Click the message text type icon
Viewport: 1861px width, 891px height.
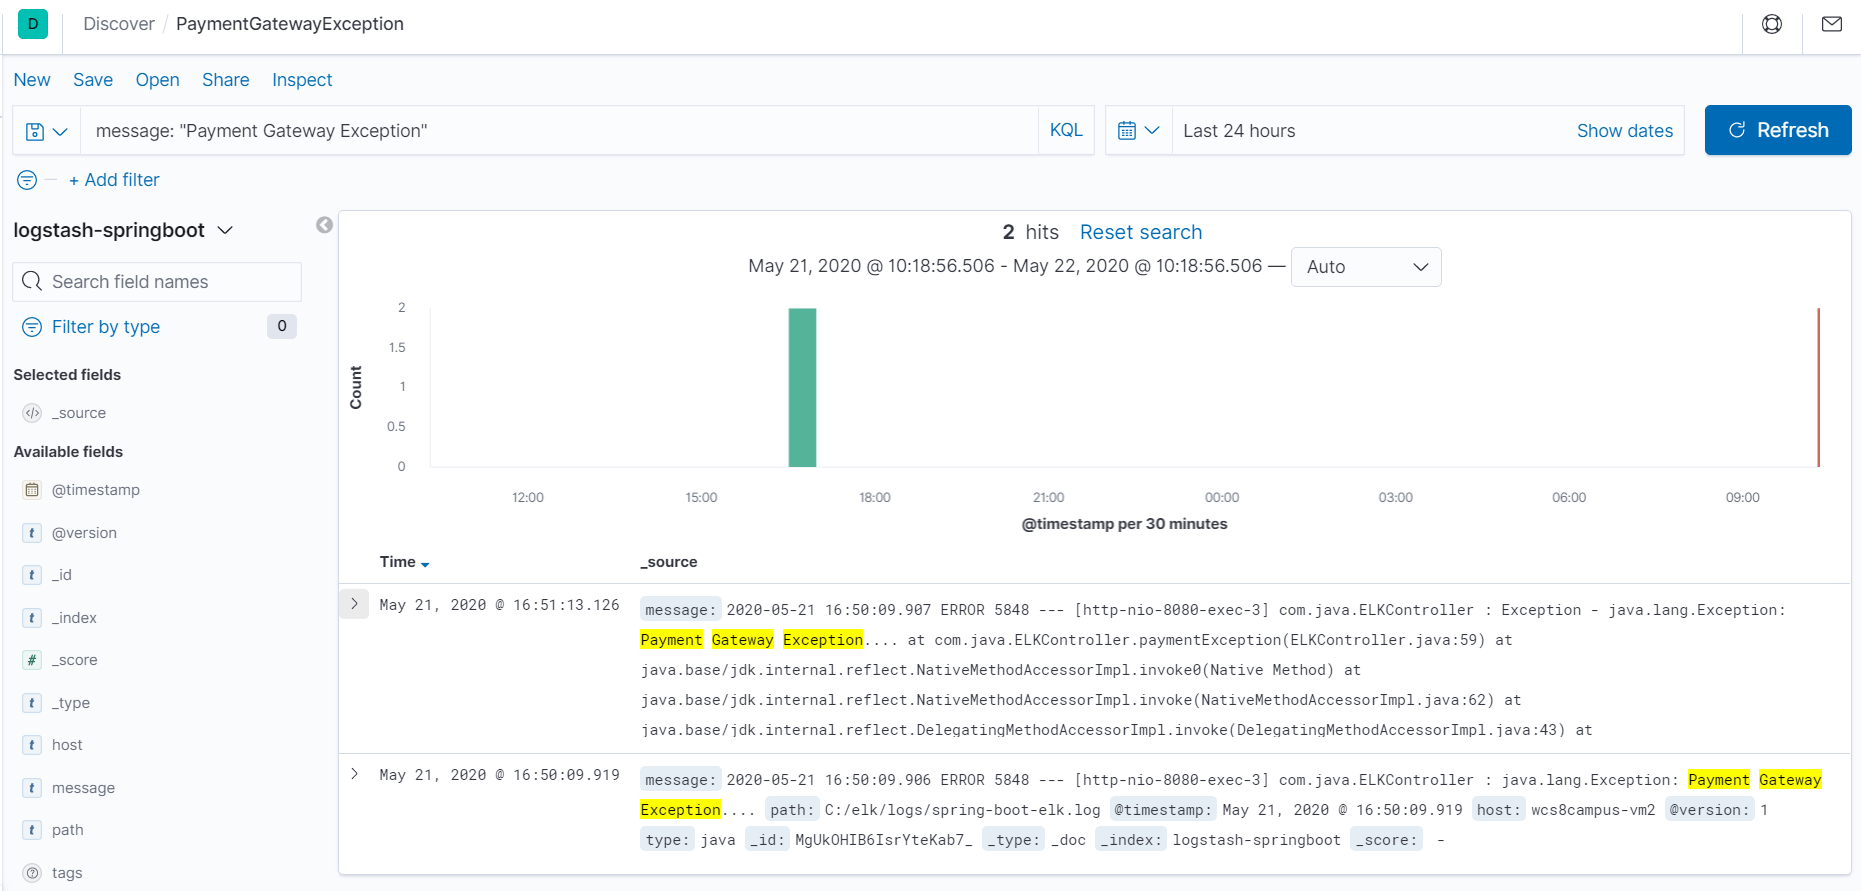point(32,788)
